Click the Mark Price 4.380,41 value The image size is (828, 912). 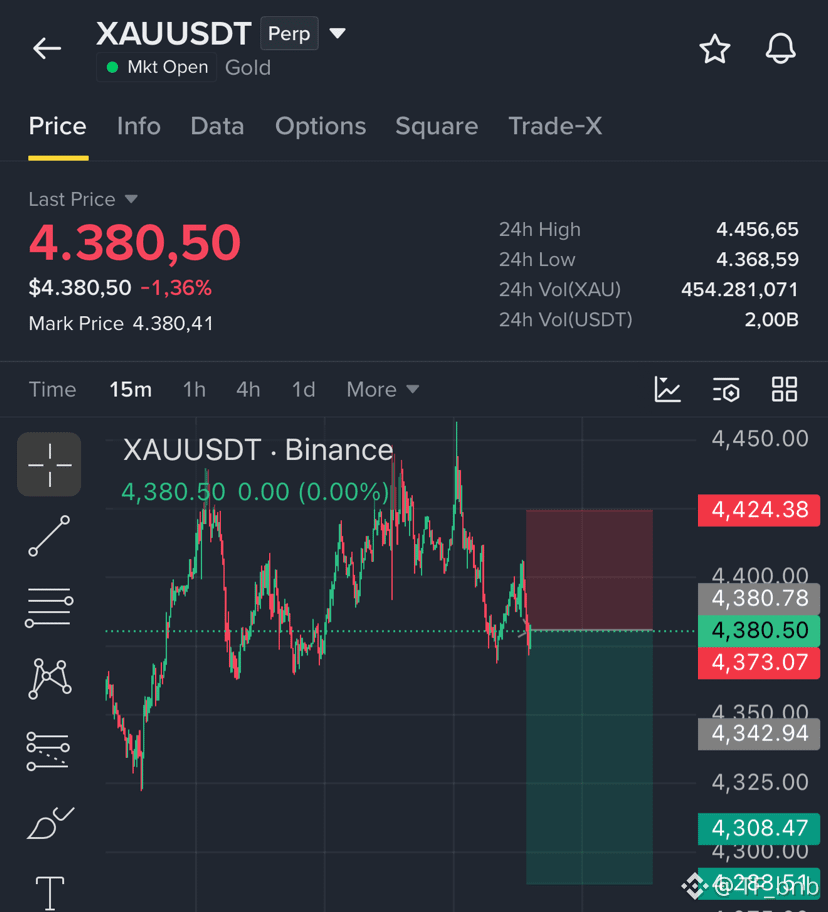point(173,323)
